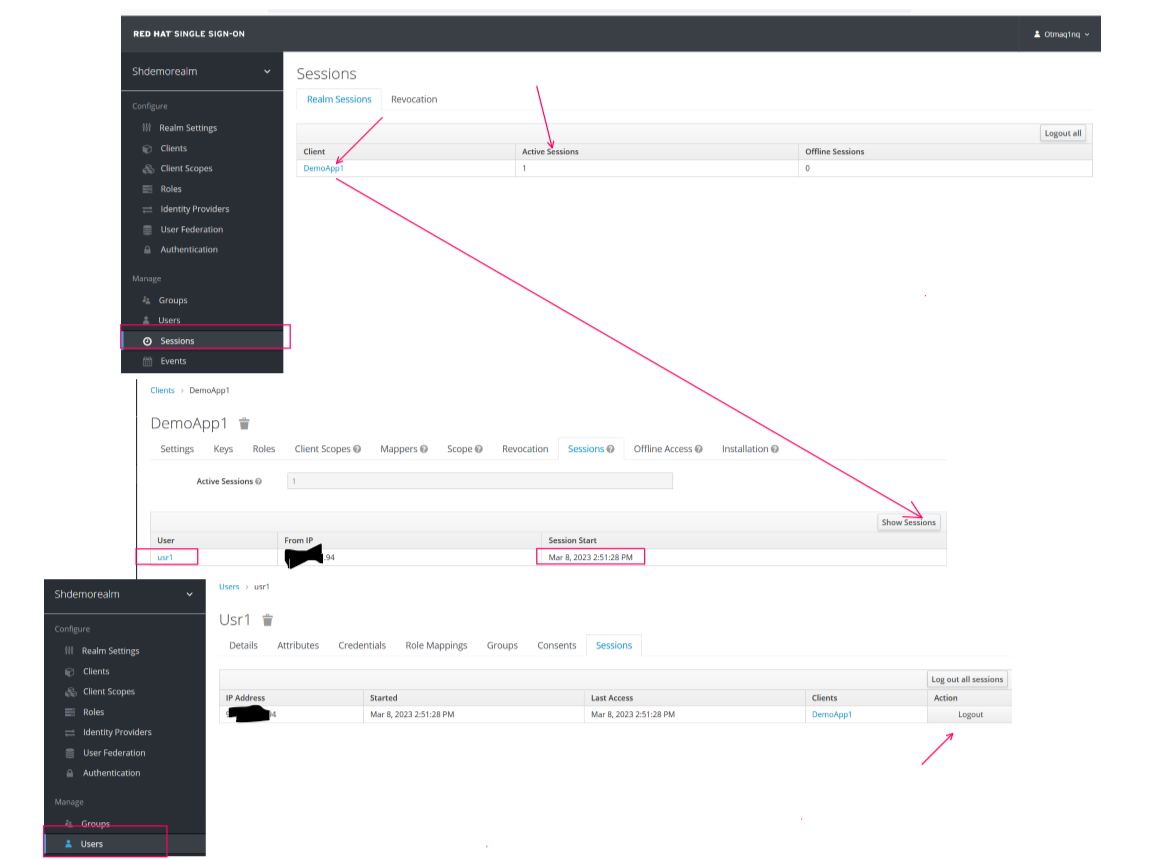The width and height of the screenshot is (1169, 859).
Task: Click the Sessions clock icon in sidebar
Action: [x=148, y=341]
